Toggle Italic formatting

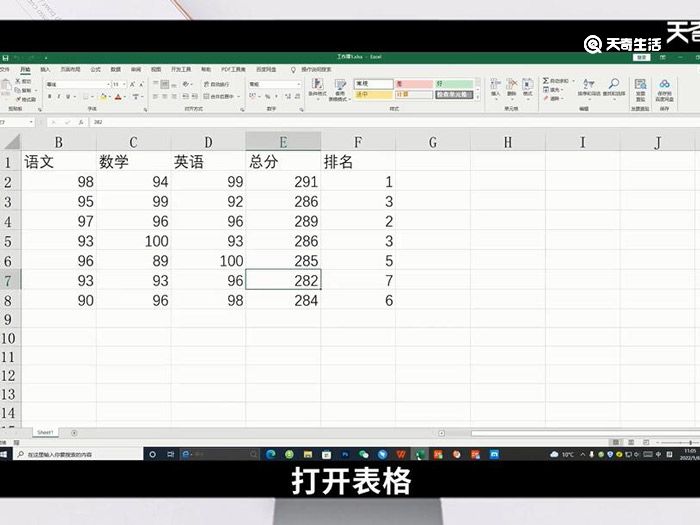point(58,96)
